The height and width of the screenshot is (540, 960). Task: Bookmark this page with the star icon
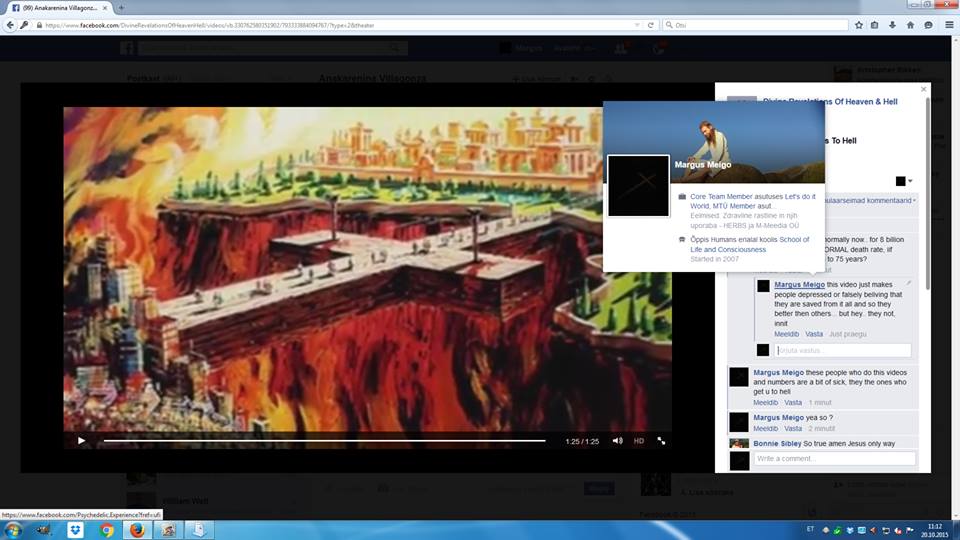click(x=859, y=25)
